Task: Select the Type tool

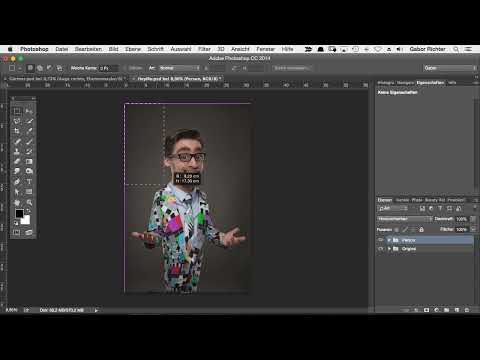Action: tap(29, 182)
